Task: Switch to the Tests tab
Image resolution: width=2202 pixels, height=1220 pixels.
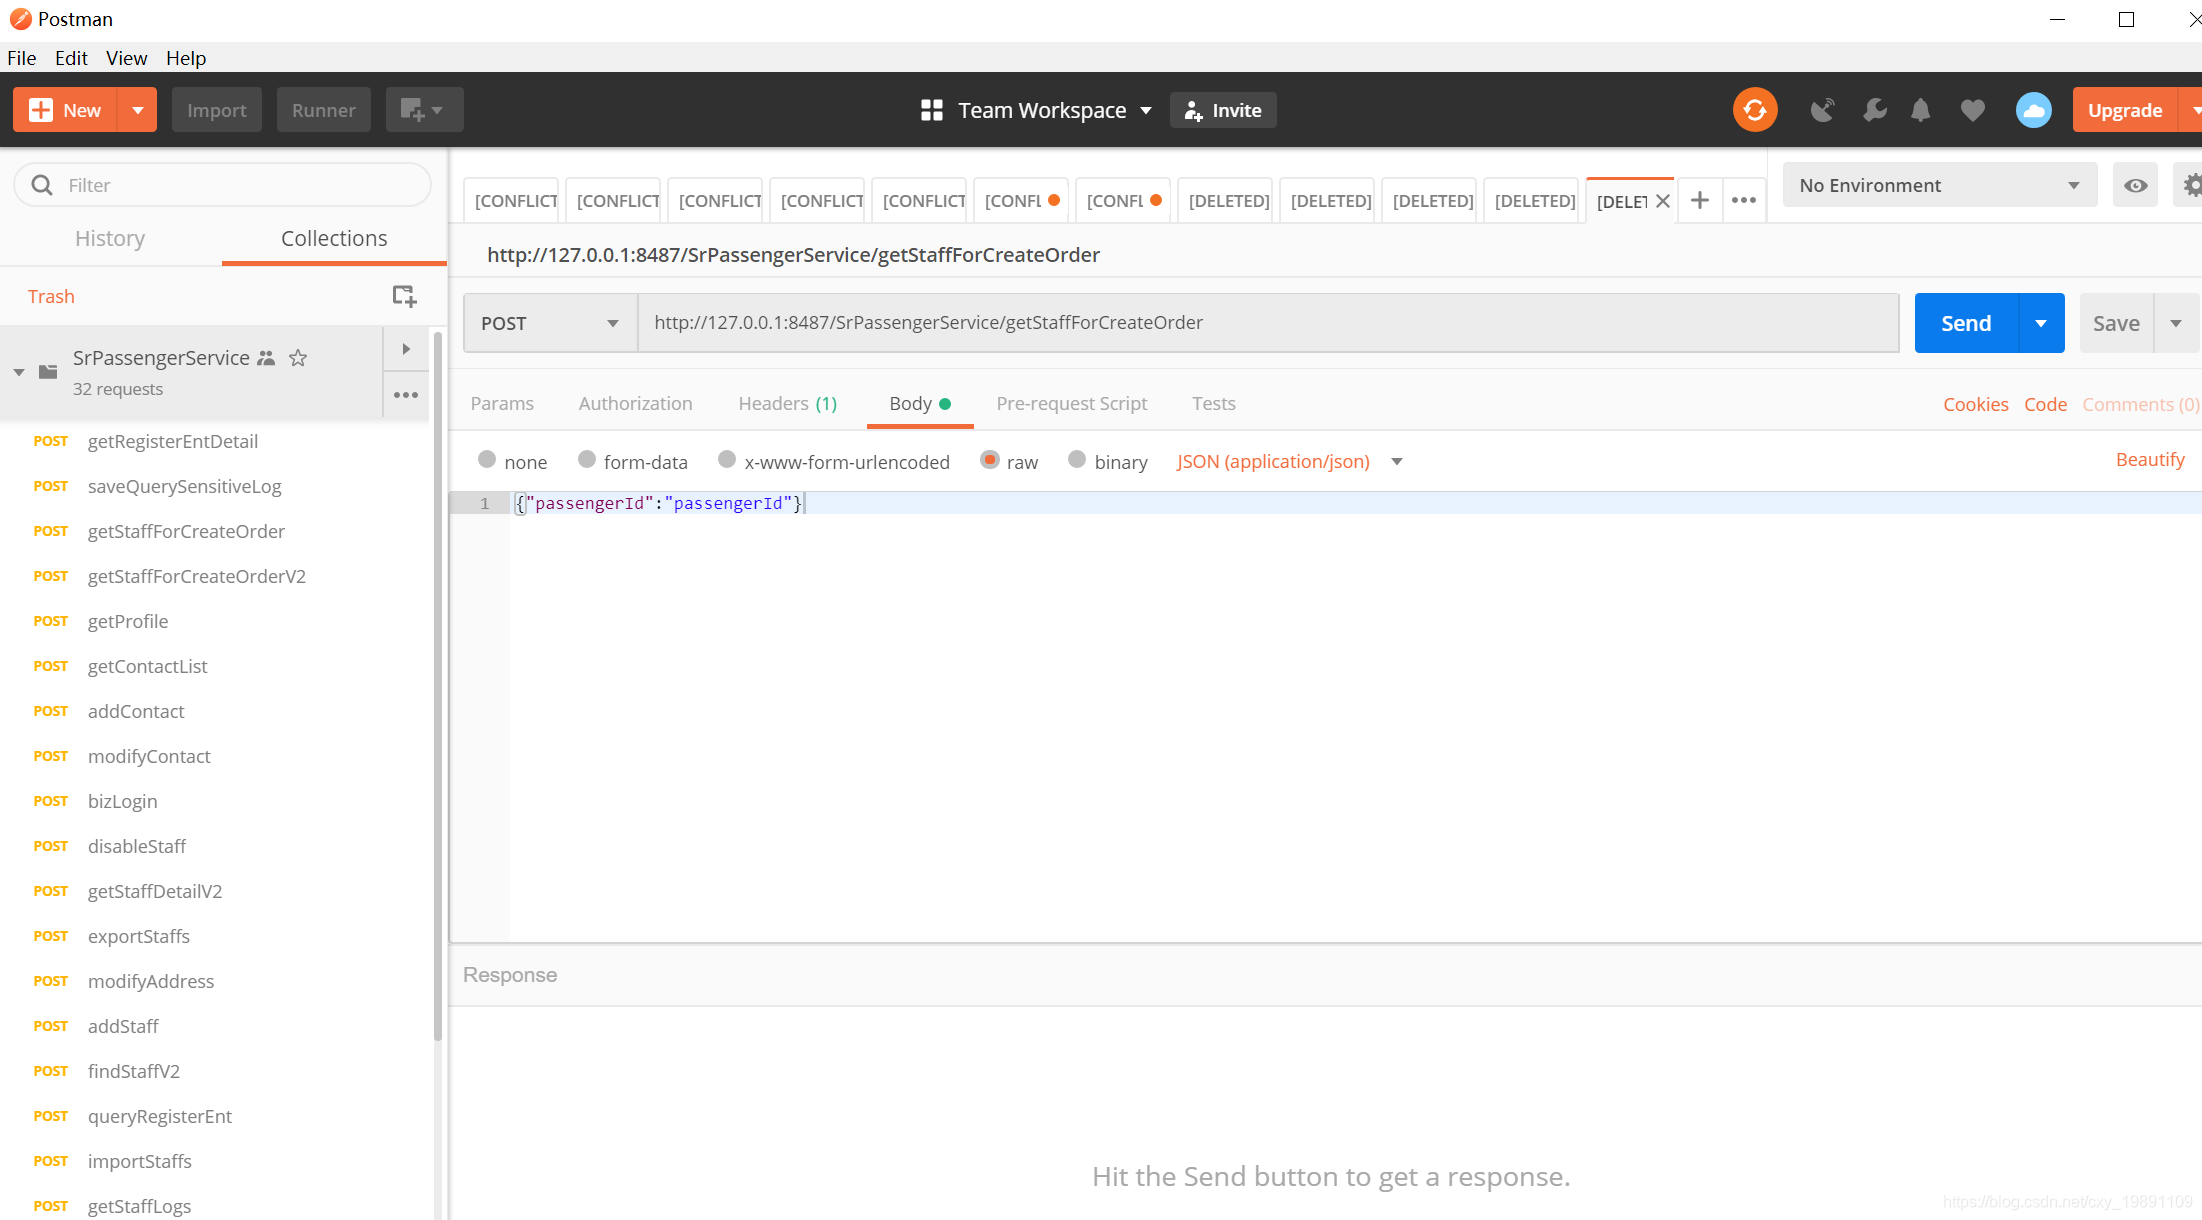Action: click(x=1212, y=403)
